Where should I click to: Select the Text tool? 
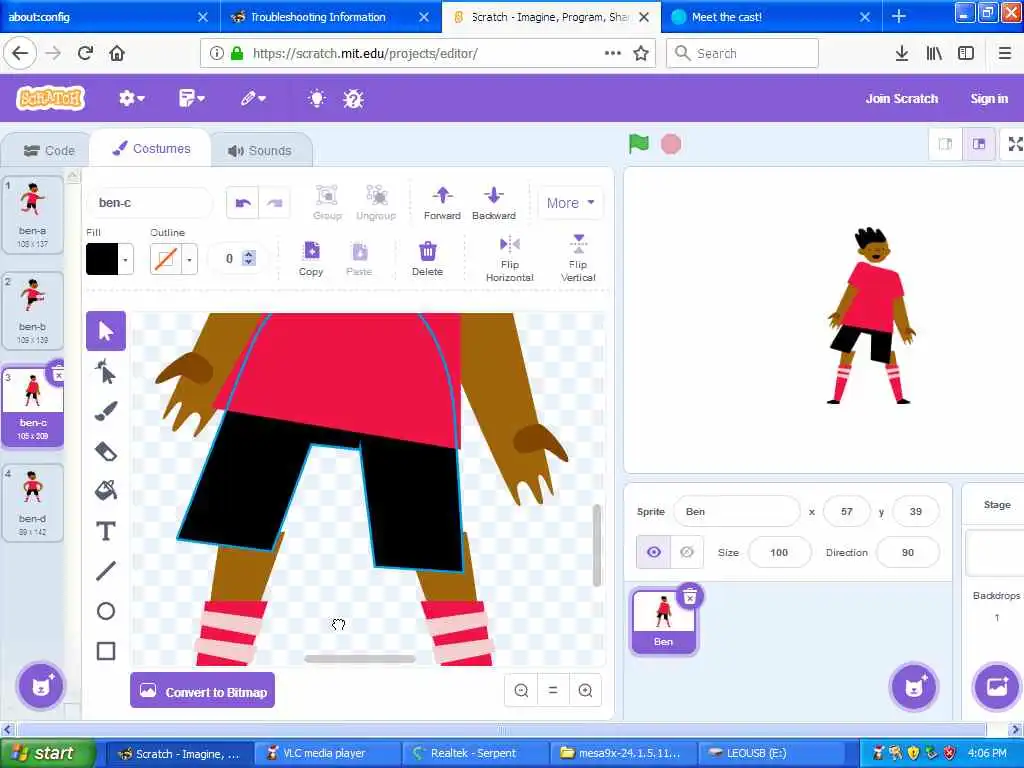point(106,531)
